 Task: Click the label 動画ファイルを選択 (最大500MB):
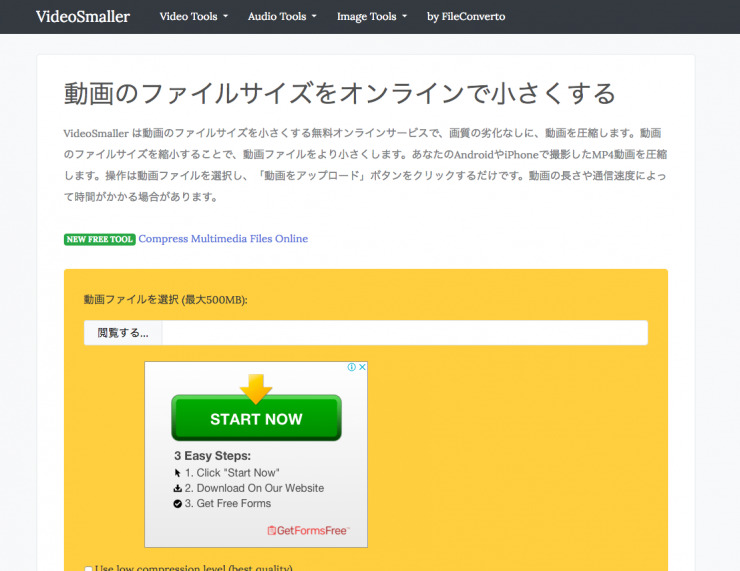166,300
